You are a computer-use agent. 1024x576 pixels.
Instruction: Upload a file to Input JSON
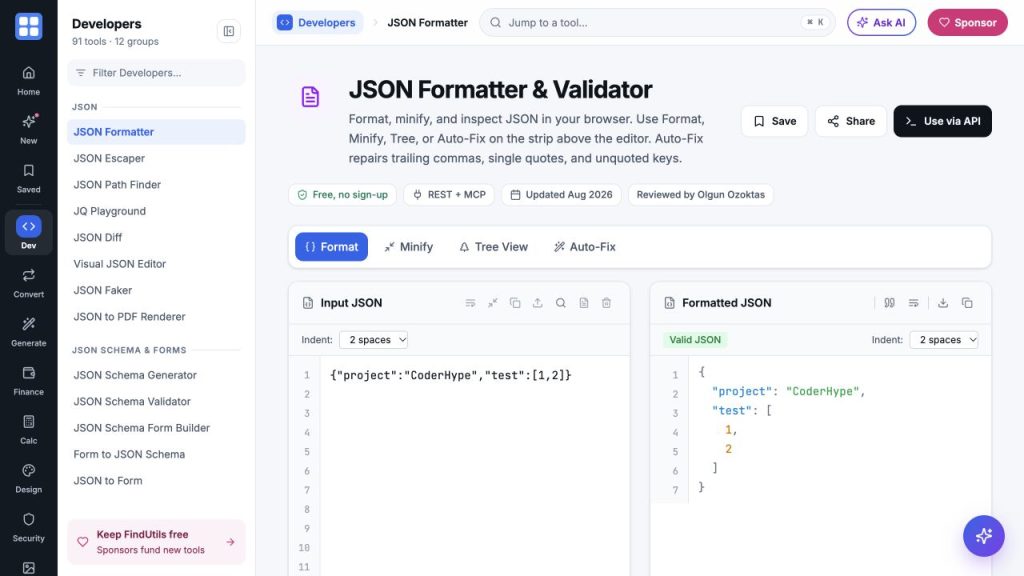pos(537,303)
